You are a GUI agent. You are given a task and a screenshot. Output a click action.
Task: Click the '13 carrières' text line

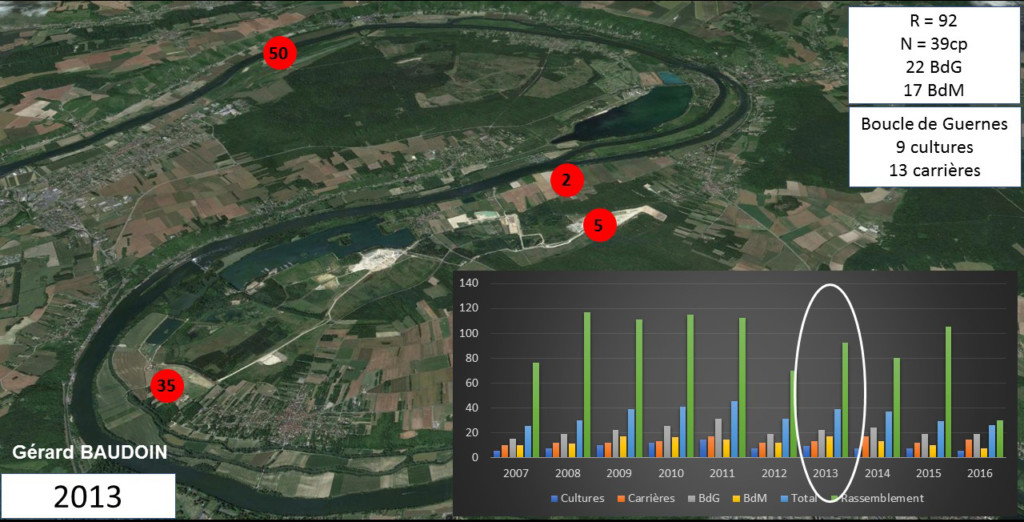coord(934,170)
